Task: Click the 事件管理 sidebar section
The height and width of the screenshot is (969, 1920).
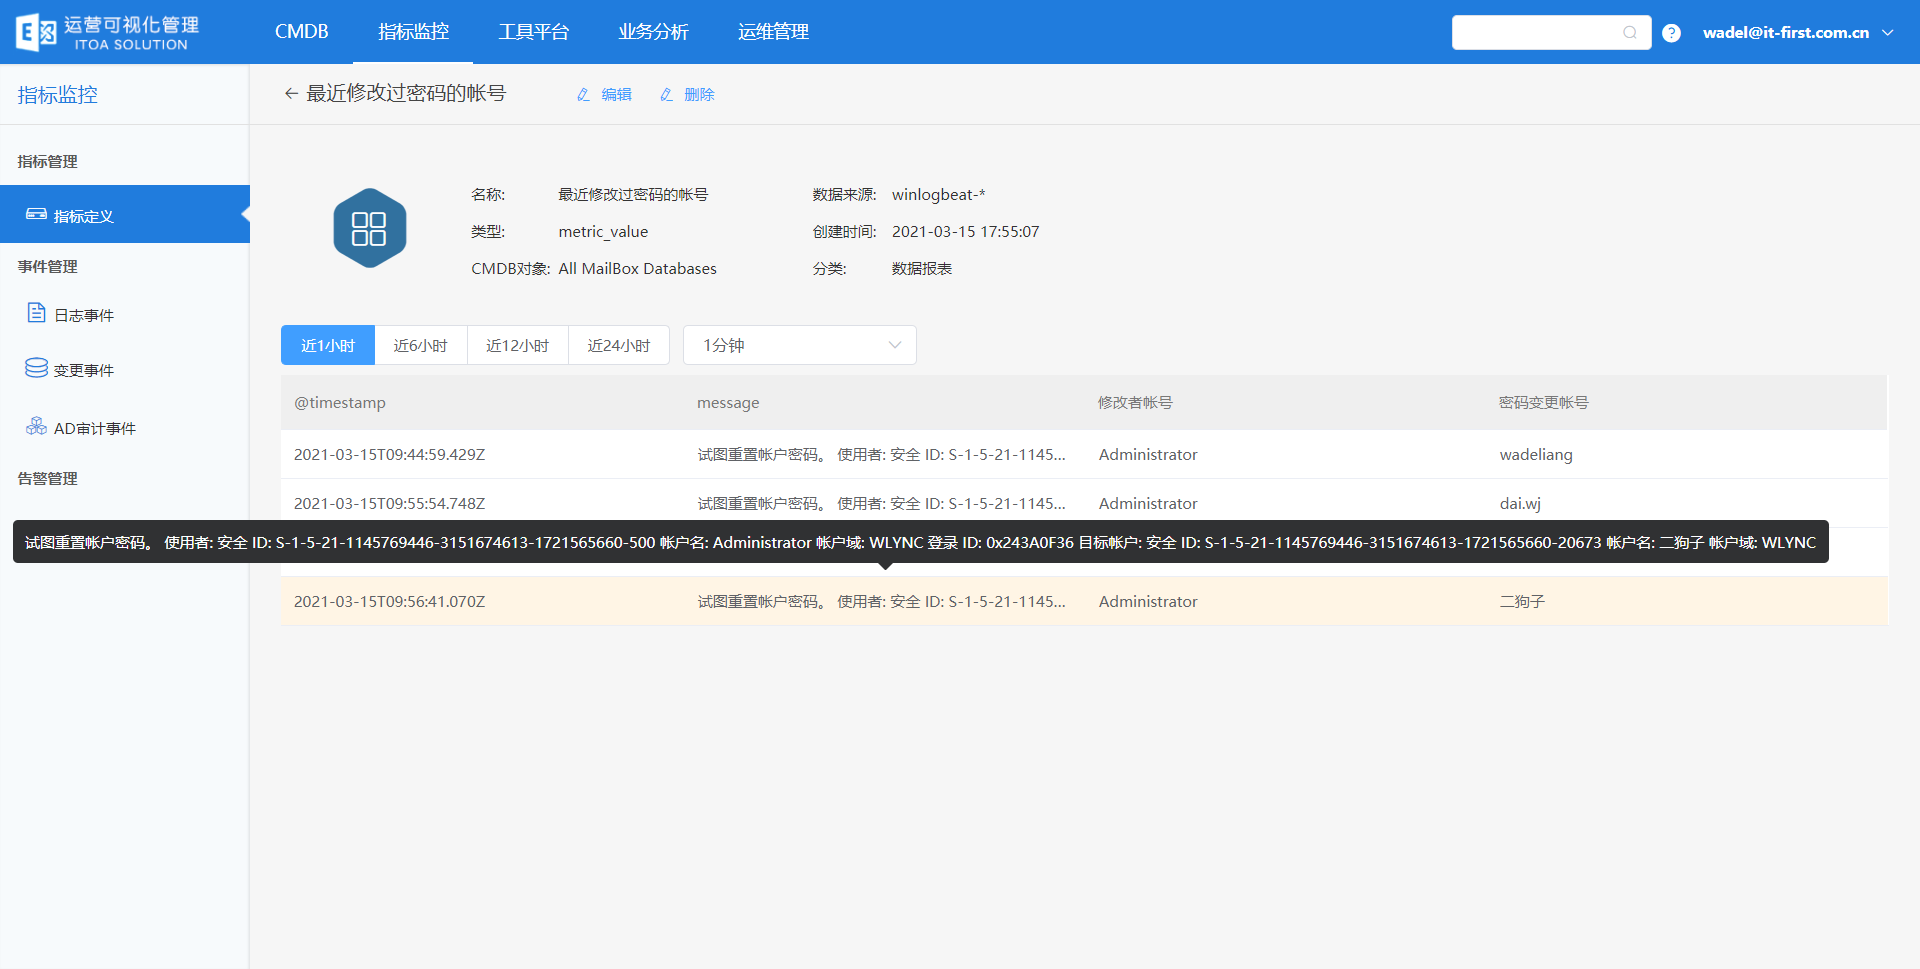Action: click(x=48, y=266)
